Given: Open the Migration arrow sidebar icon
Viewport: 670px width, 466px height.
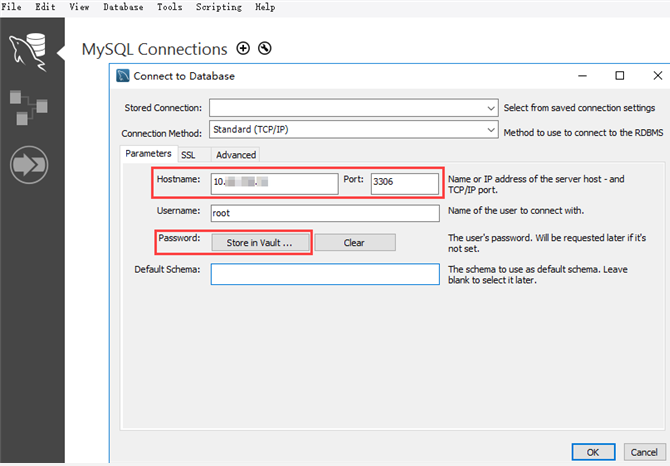Looking at the screenshot, I should pyautogui.click(x=29, y=165).
